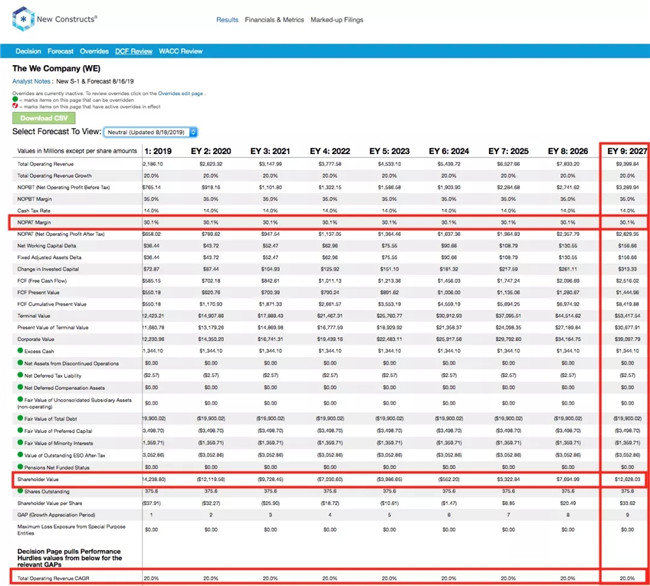Click green dot next to Net Deferred Tax Liability
Screen dimensions: 650x586
coord(20,375)
